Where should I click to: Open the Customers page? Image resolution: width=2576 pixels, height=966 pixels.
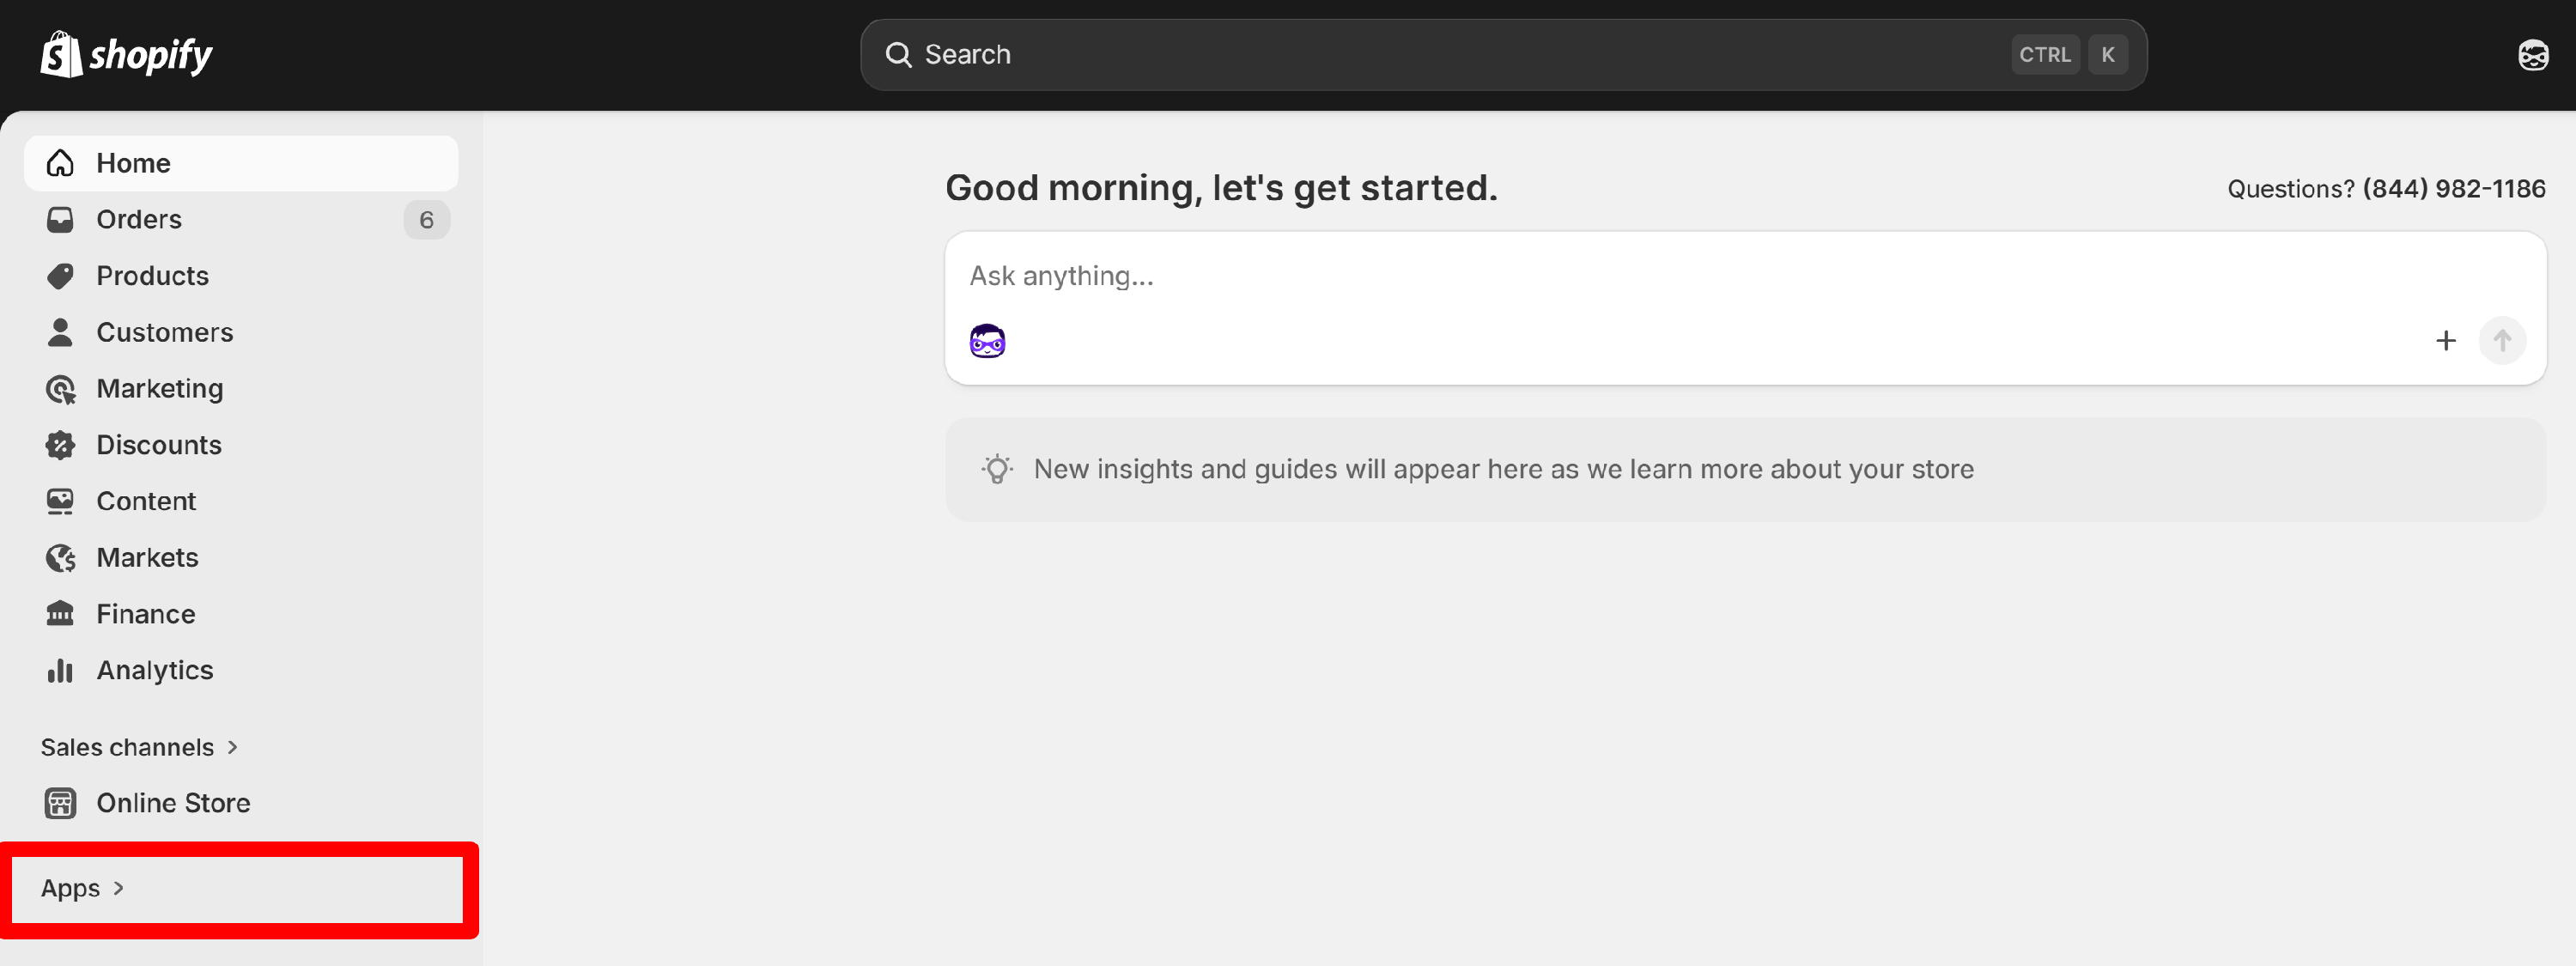pyautogui.click(x=164, y=332)
